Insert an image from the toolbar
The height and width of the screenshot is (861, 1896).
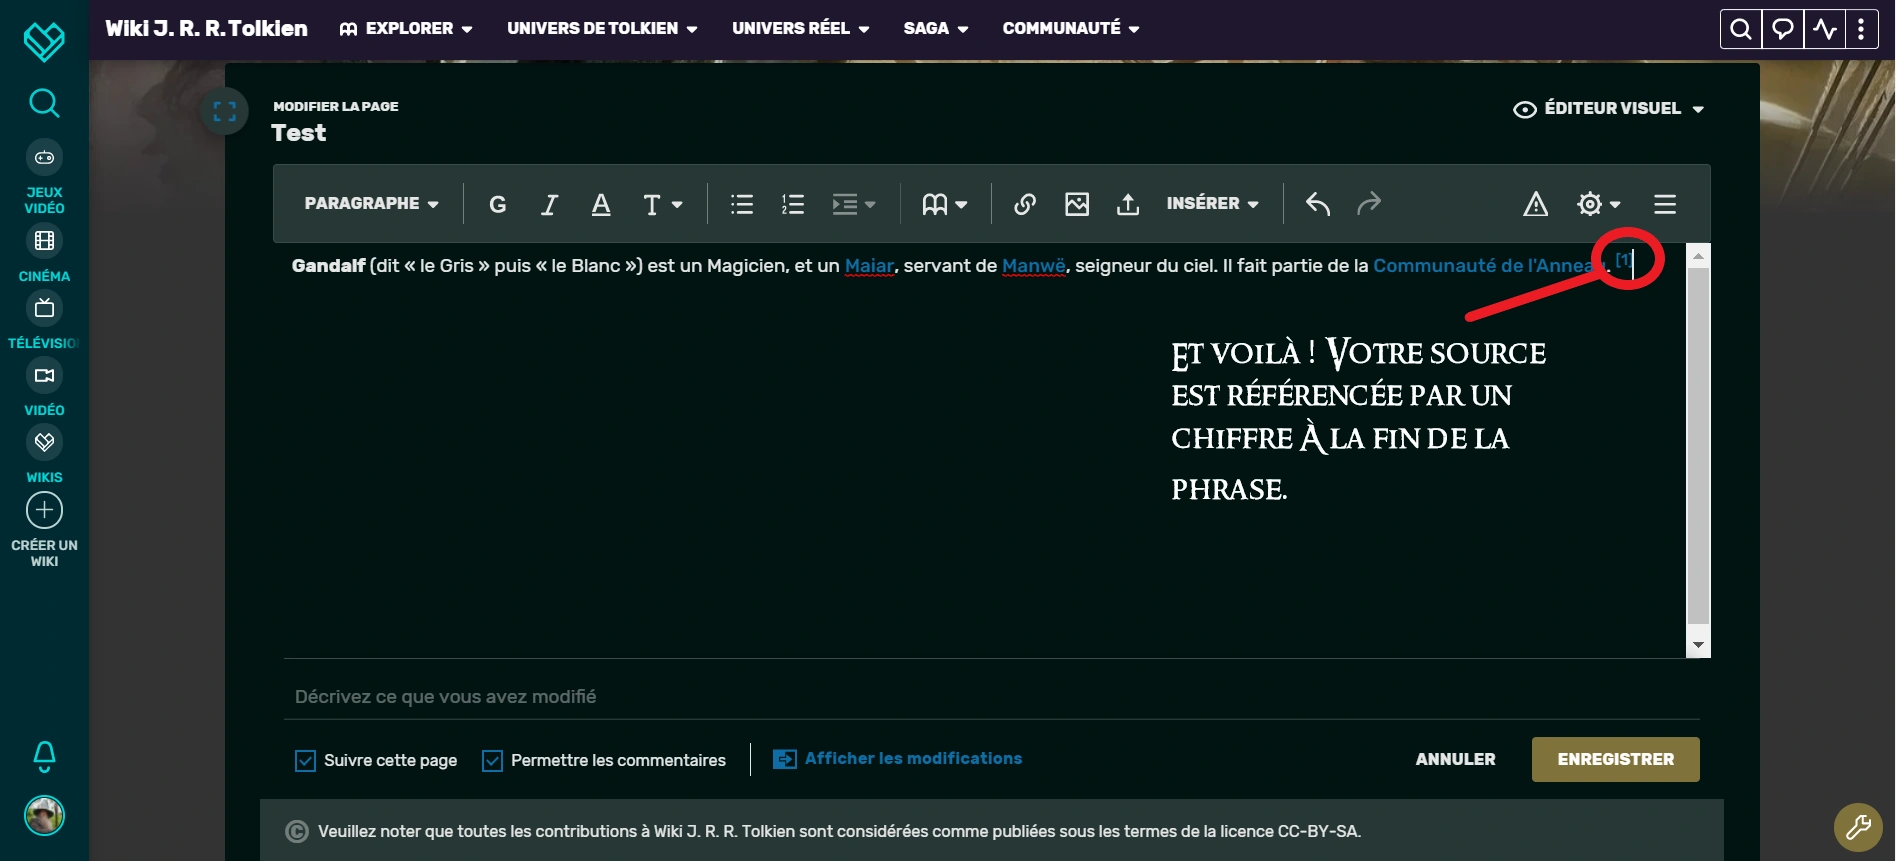[1077, 204]
